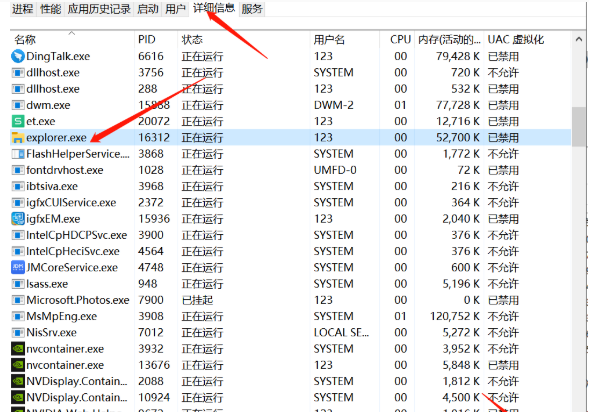Select the FlashHelperService process icon

click(x=18, y=154)
